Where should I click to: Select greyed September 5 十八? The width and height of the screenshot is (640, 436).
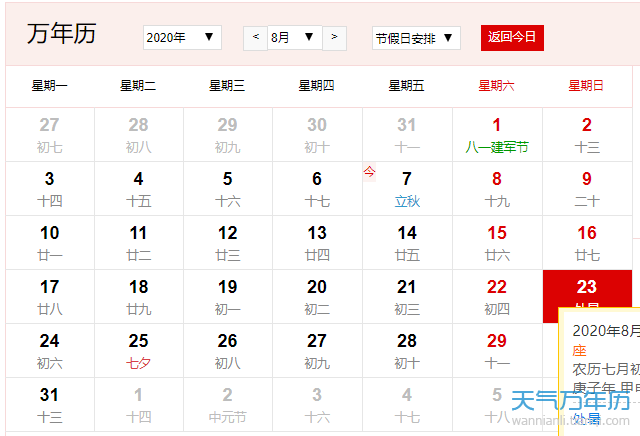click(497, 405)
